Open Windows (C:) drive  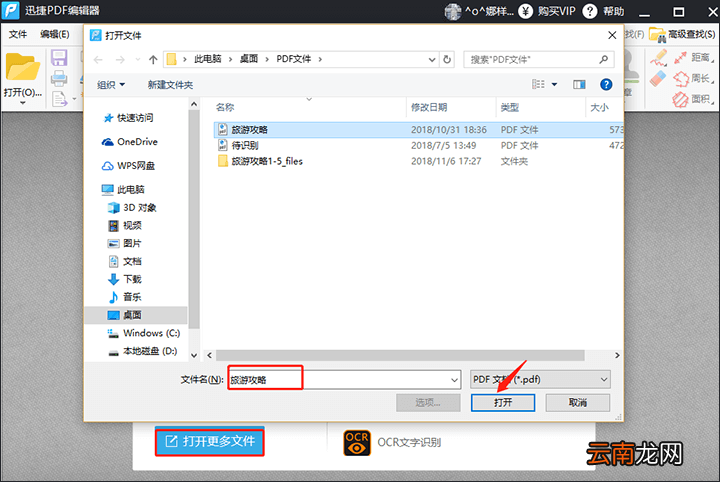pos(143,333)
